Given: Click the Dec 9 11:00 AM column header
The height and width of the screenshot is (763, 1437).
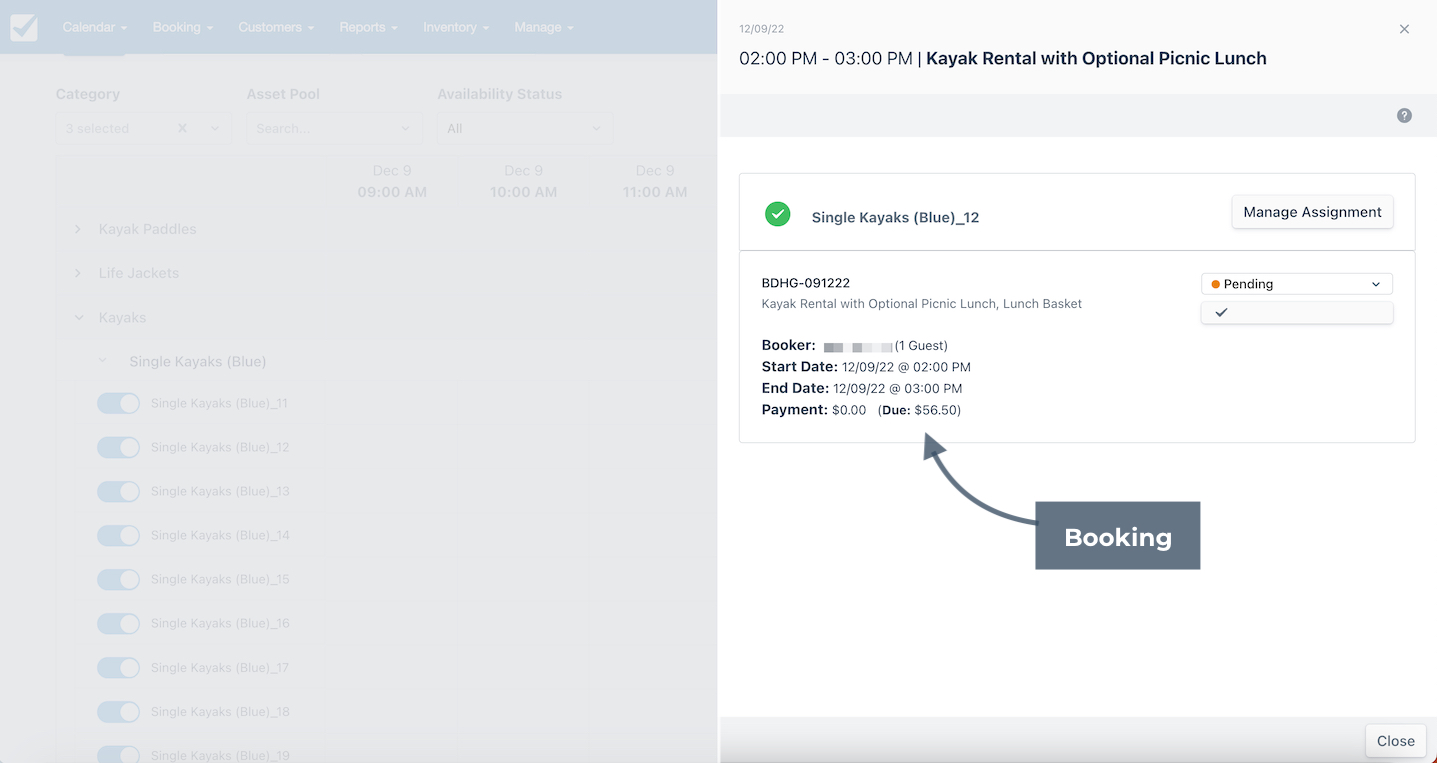Looking at the screenshot, I should [655, 181].
